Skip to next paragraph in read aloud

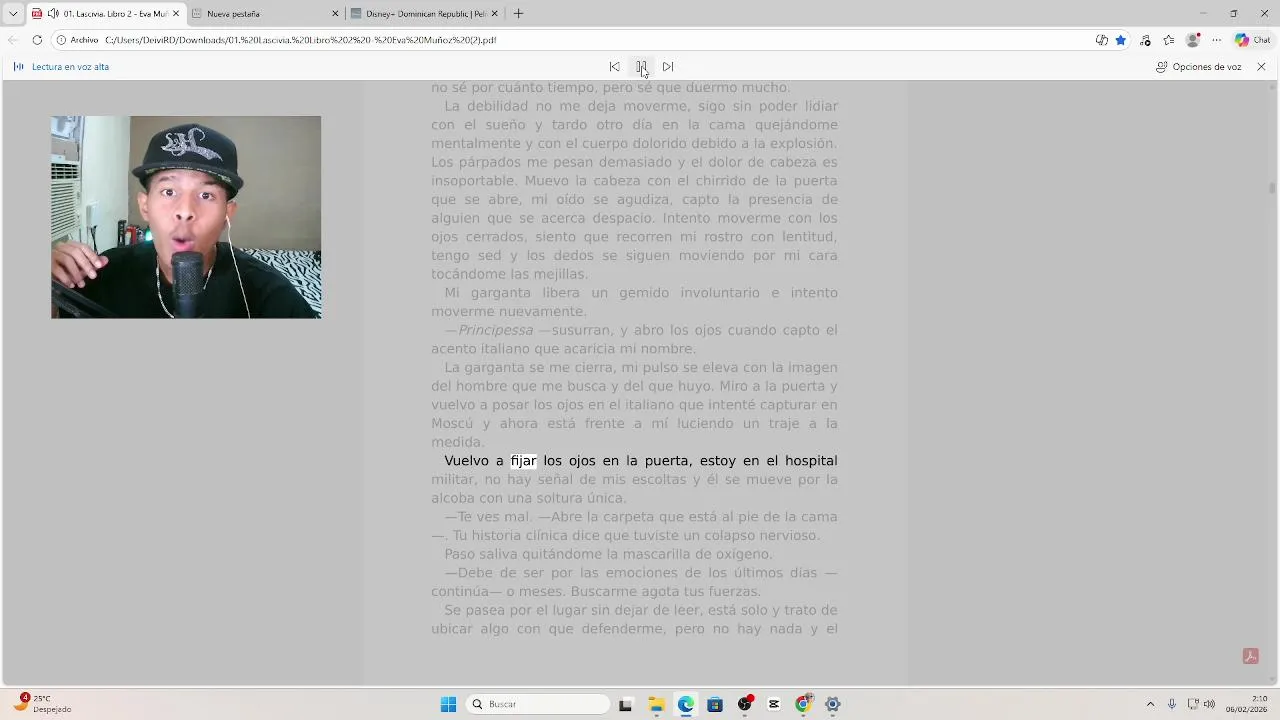668,66
